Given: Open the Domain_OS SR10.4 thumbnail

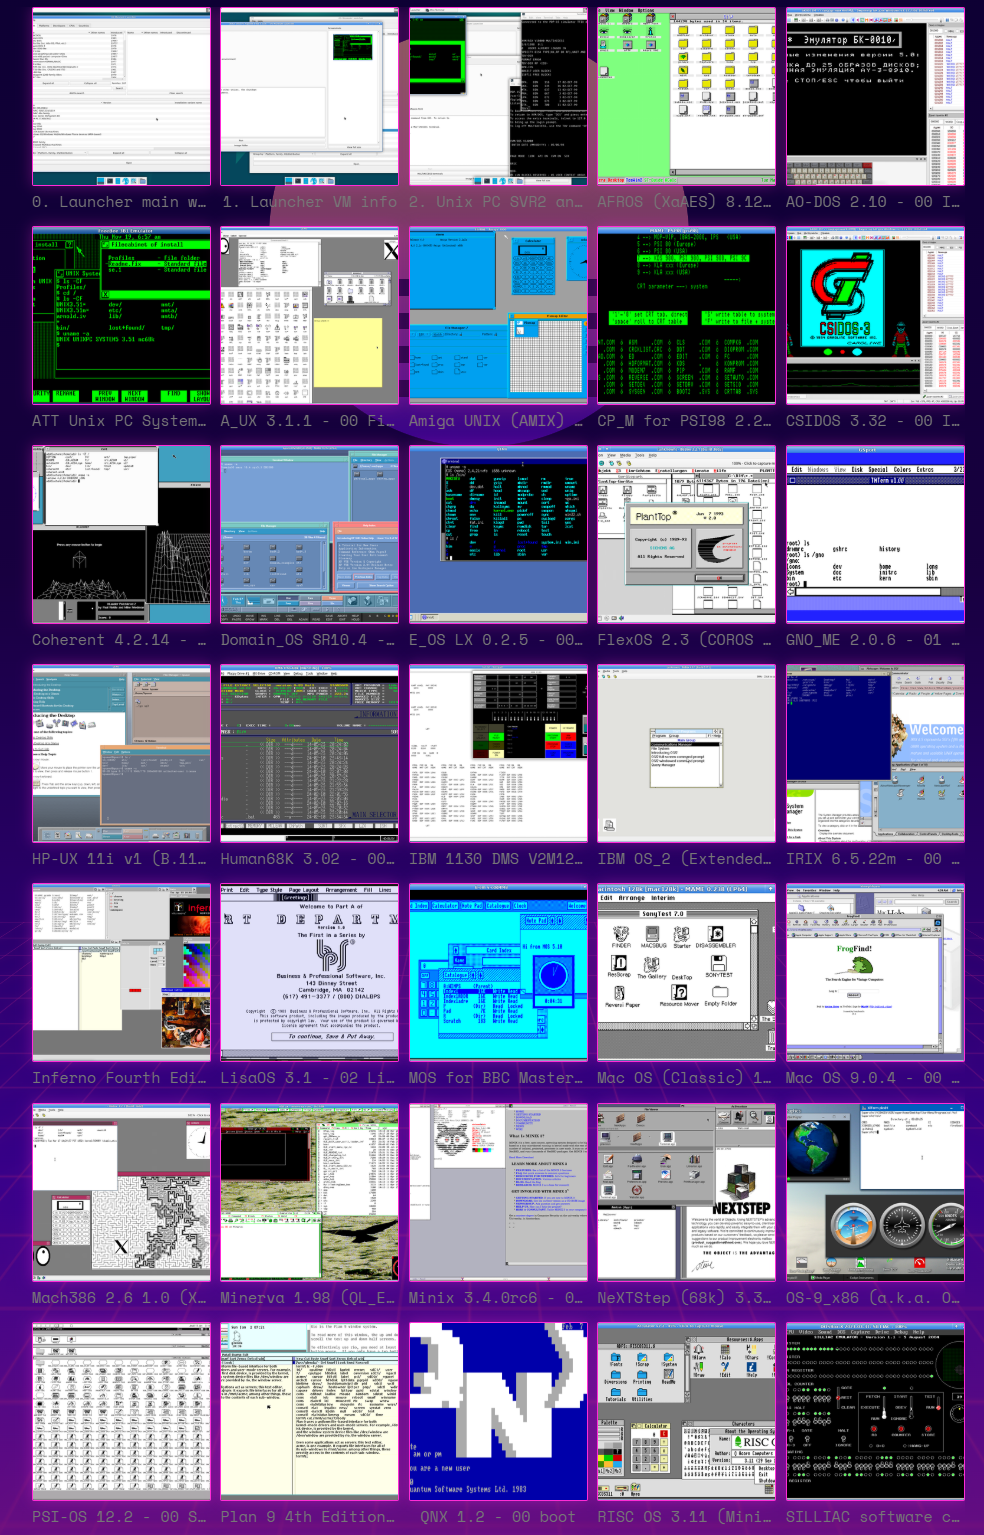Looking at the screenshot, I should pos(309,535).
